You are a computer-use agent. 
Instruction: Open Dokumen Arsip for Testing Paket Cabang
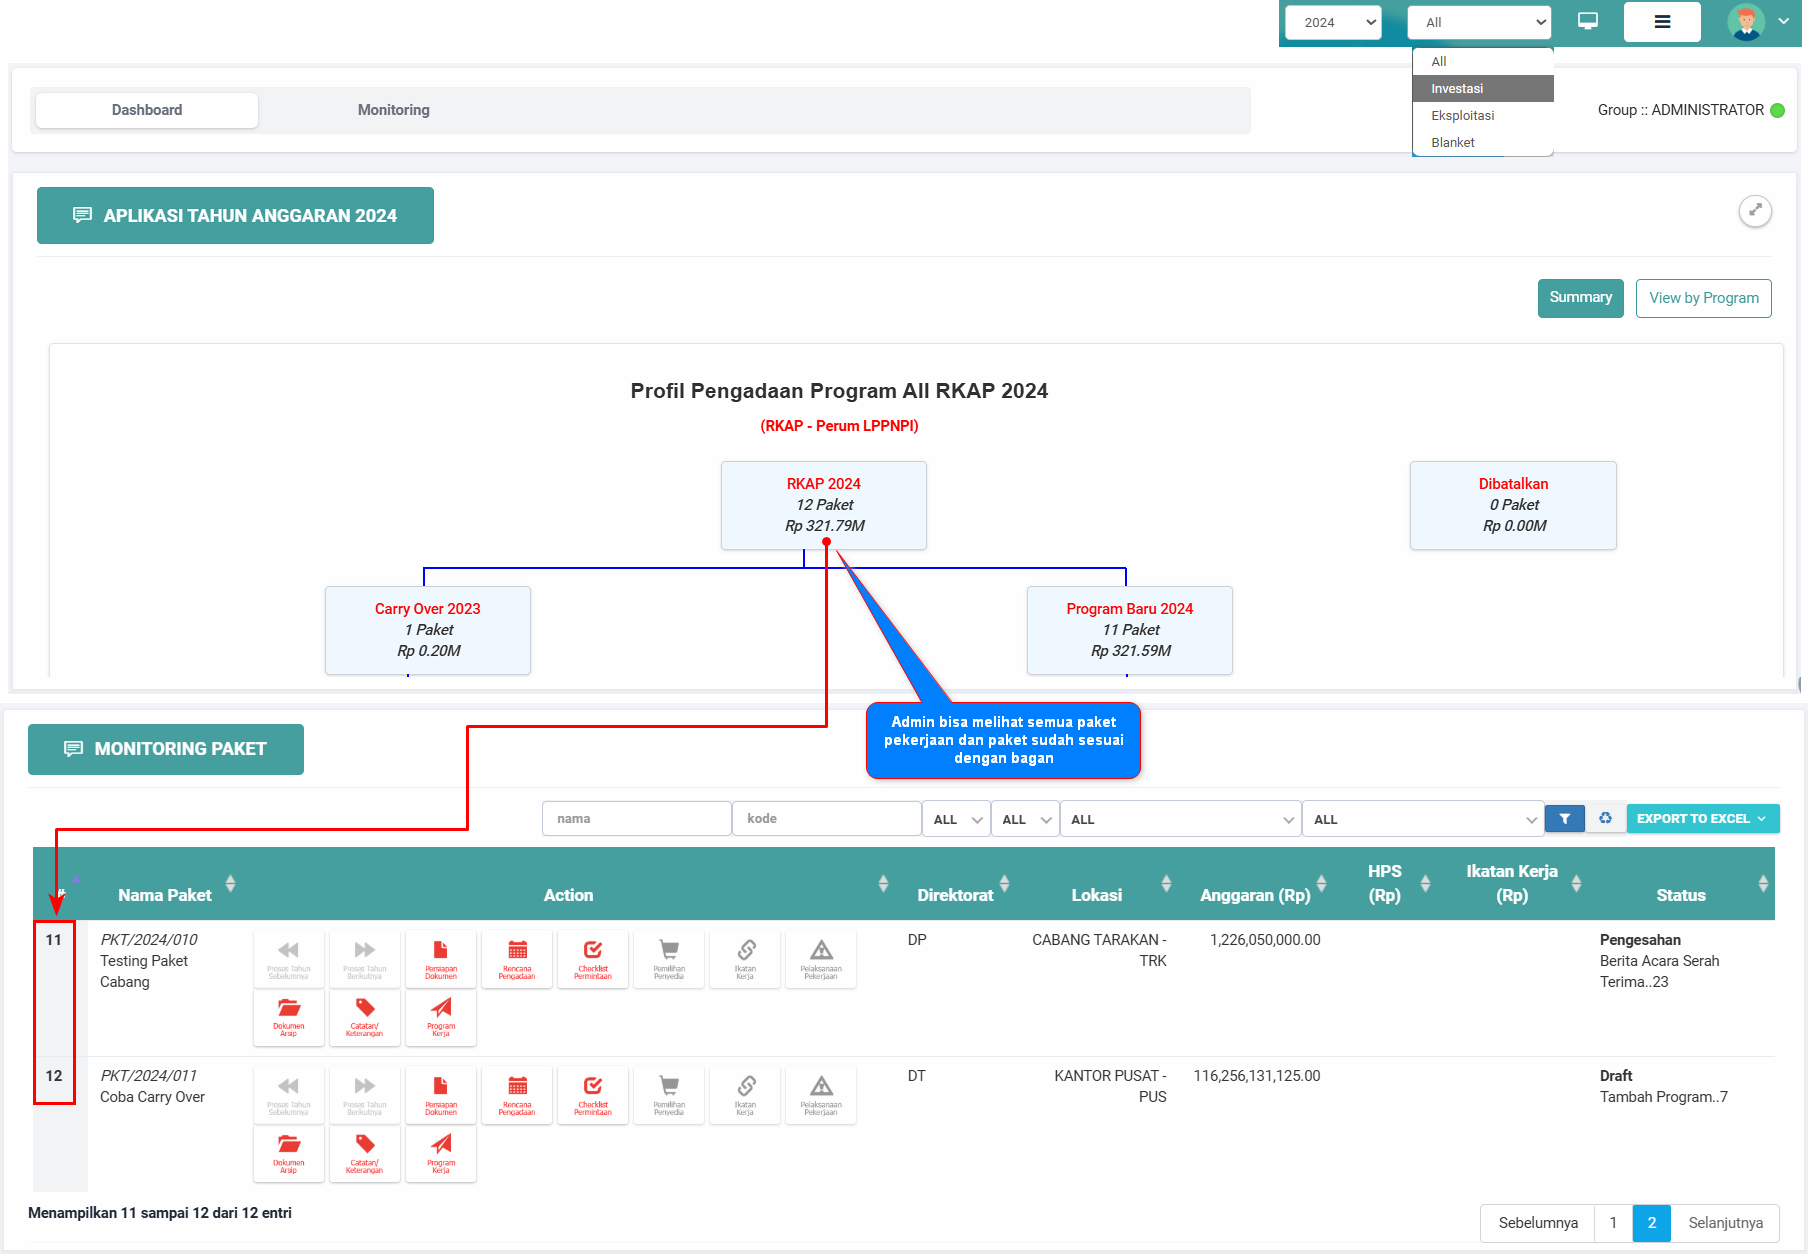(289, 1017)
